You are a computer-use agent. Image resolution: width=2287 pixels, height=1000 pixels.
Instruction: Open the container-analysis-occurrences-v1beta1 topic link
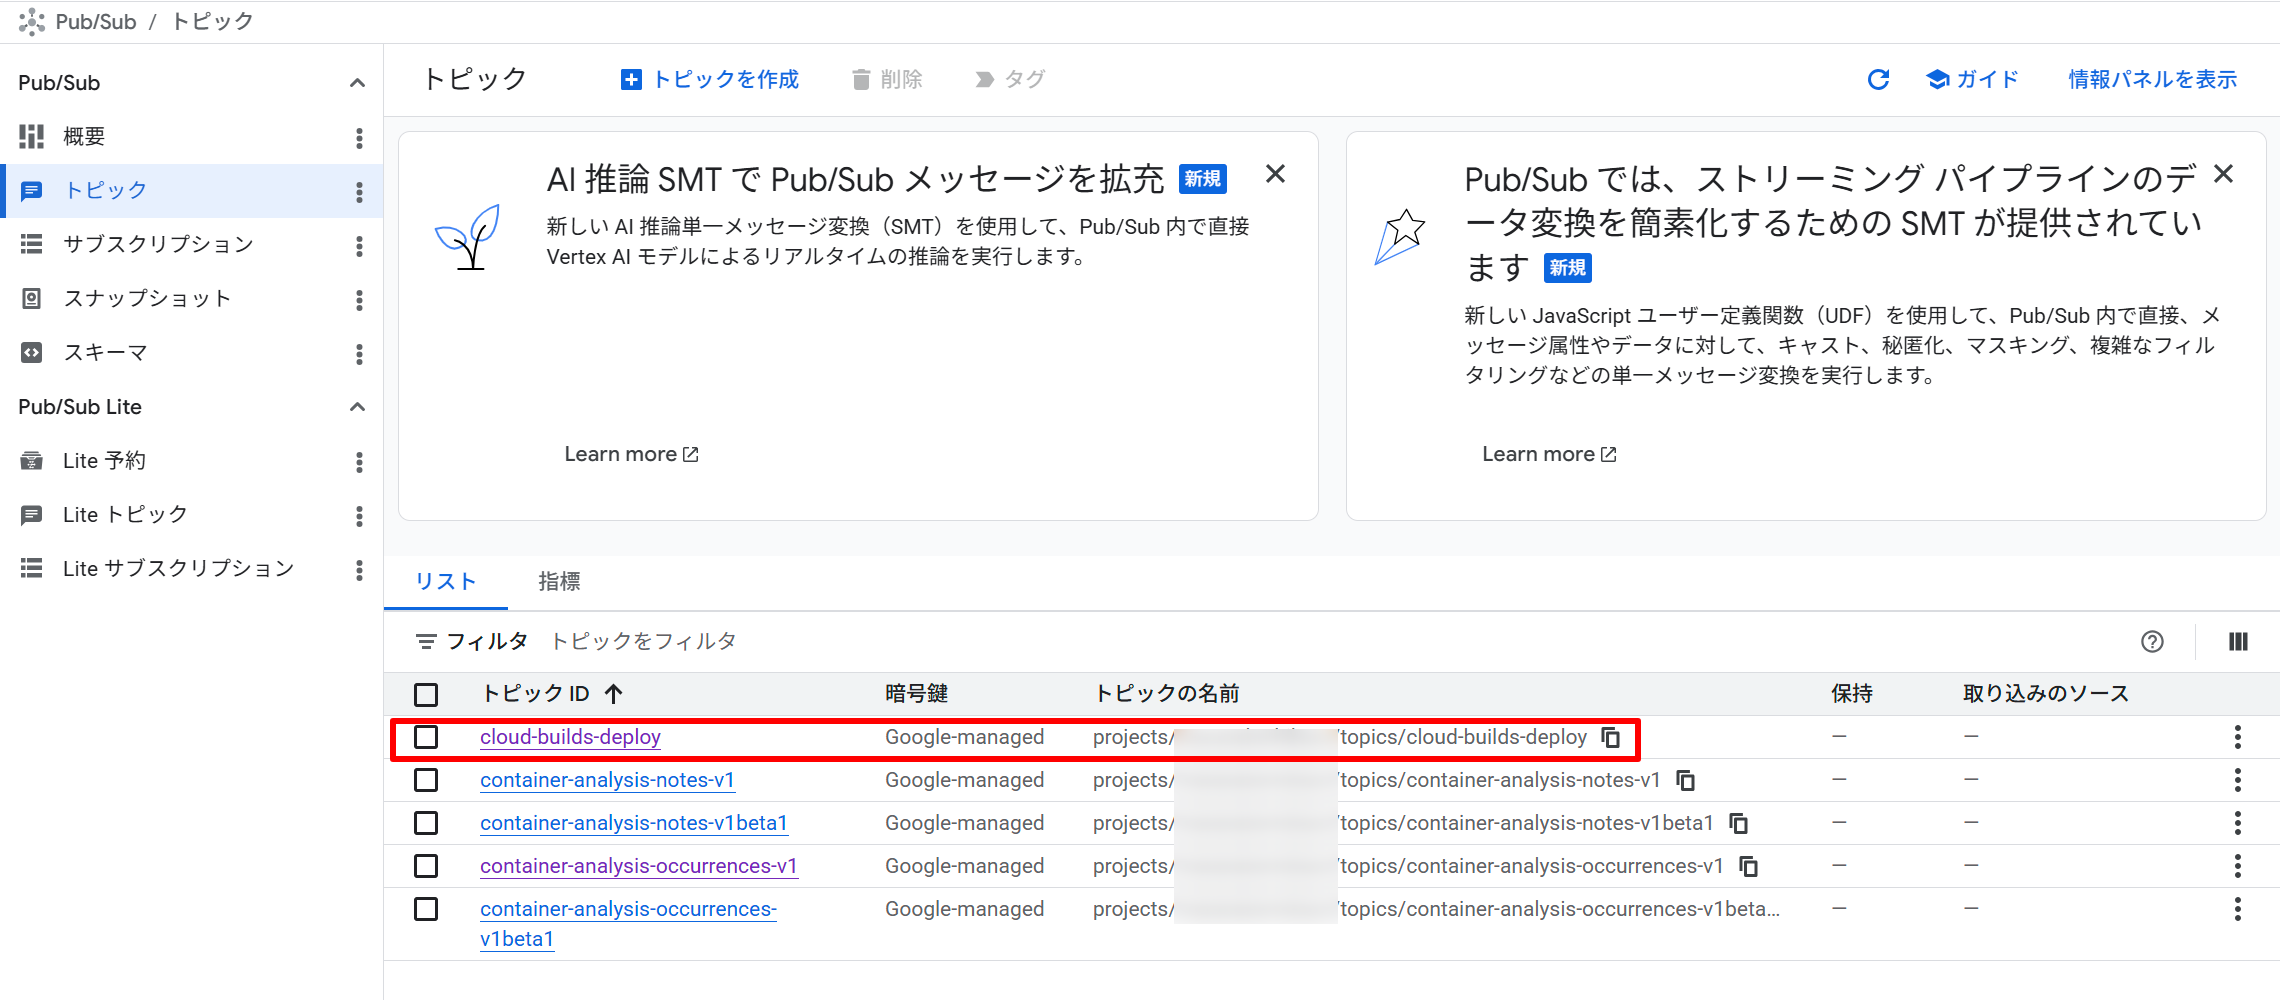[x=628, y=924]
